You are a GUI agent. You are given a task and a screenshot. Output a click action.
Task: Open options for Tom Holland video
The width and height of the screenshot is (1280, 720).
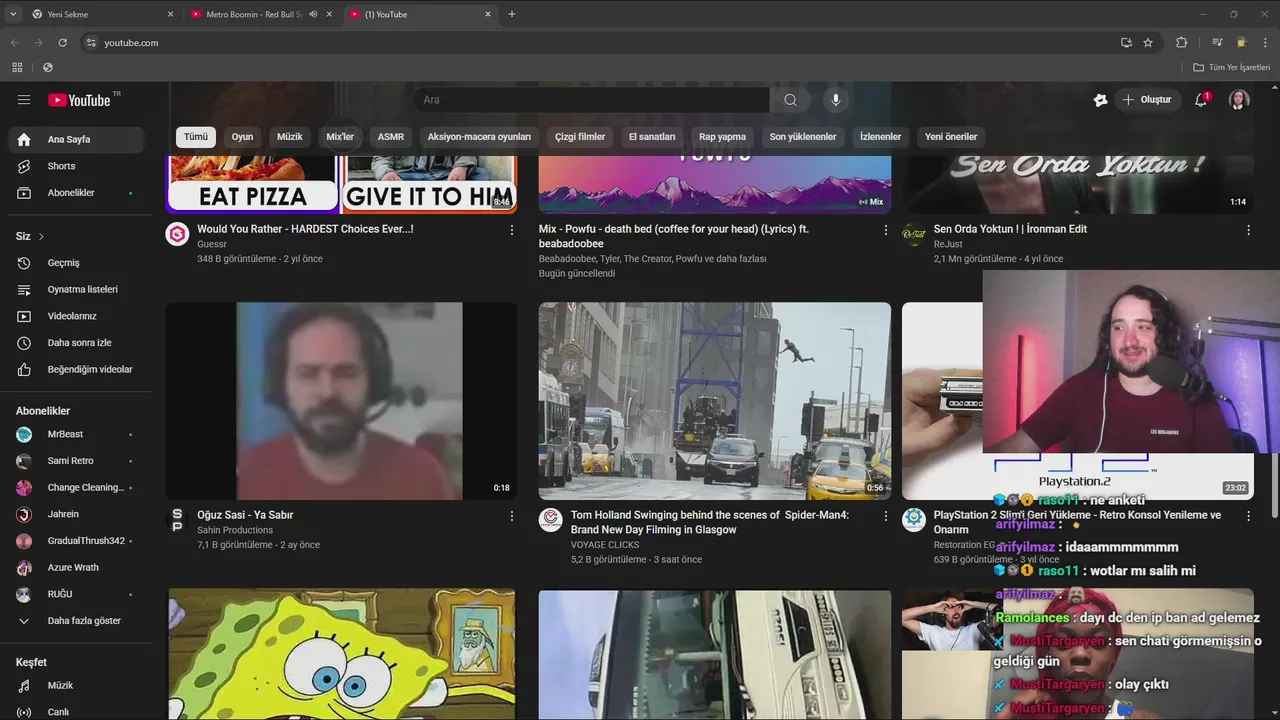(885, 516)
